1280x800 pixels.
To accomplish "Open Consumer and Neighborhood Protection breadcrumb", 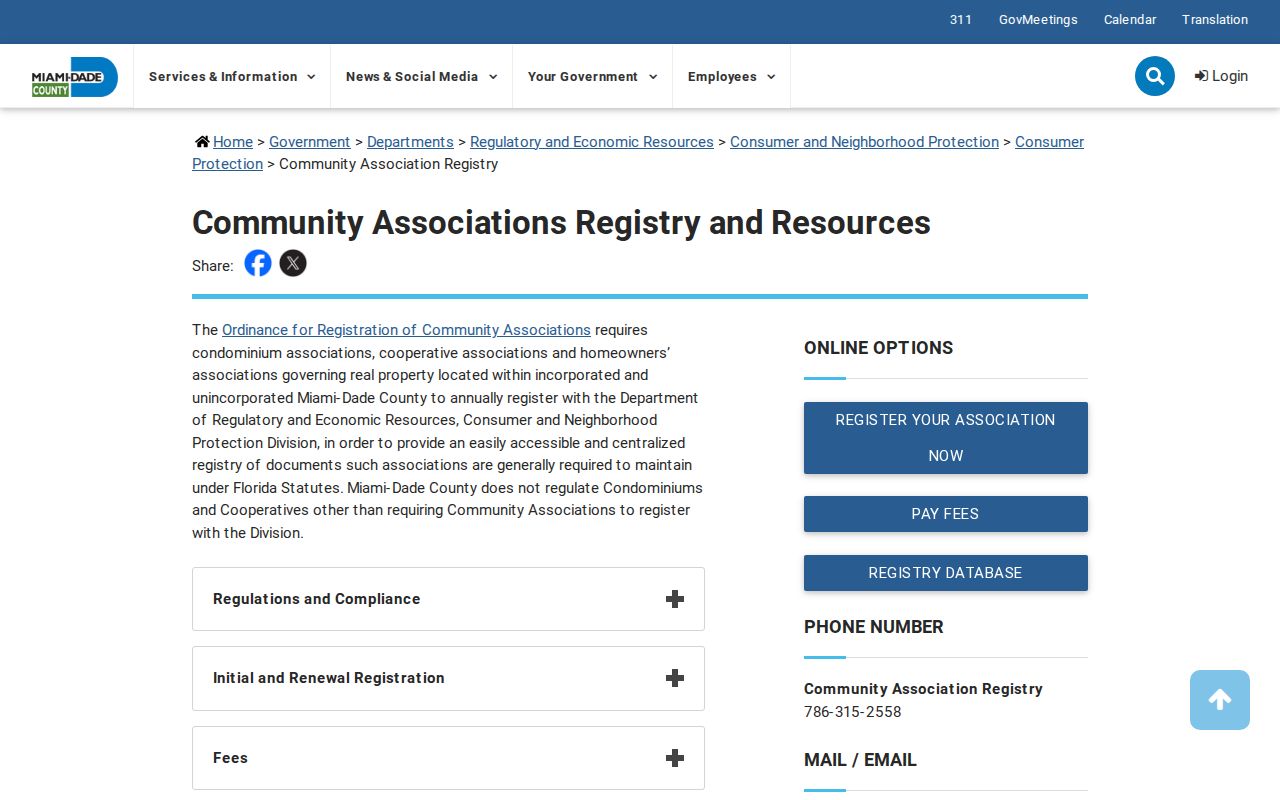I will [x=864, y=142].
